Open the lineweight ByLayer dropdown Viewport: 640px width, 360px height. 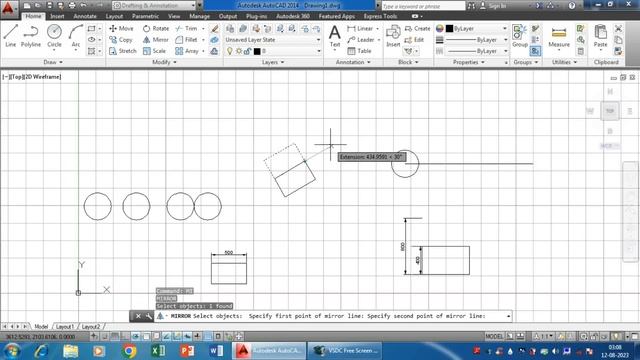click(x=476, y=40)
